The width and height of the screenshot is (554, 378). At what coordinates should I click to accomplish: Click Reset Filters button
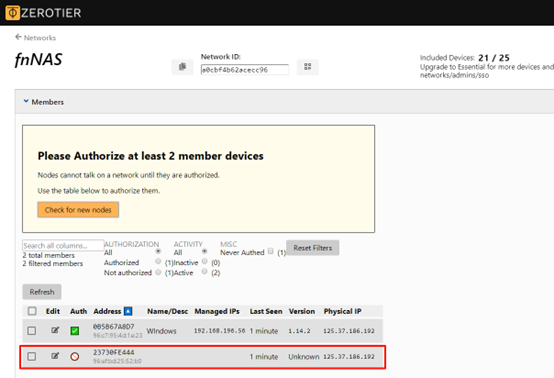click(313, 248)
